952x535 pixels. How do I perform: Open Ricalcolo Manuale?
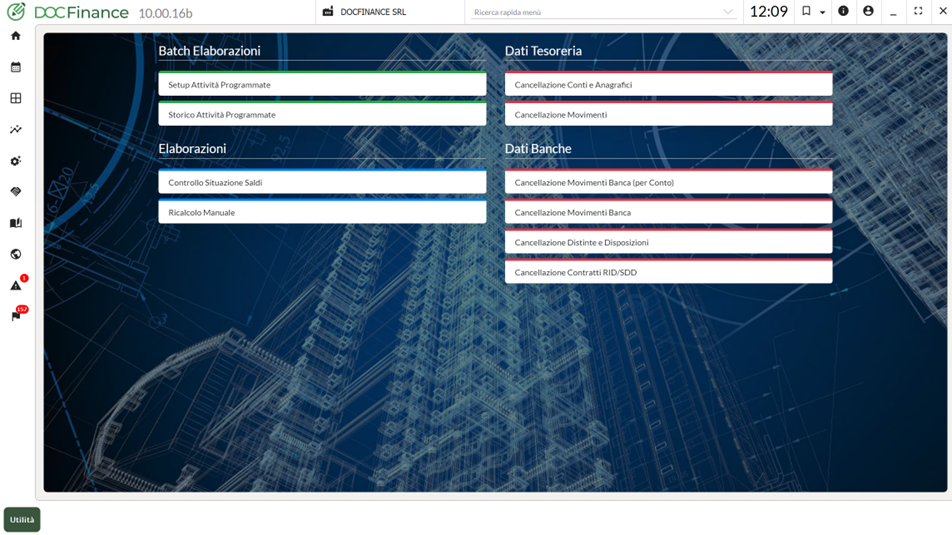[322, 211]
